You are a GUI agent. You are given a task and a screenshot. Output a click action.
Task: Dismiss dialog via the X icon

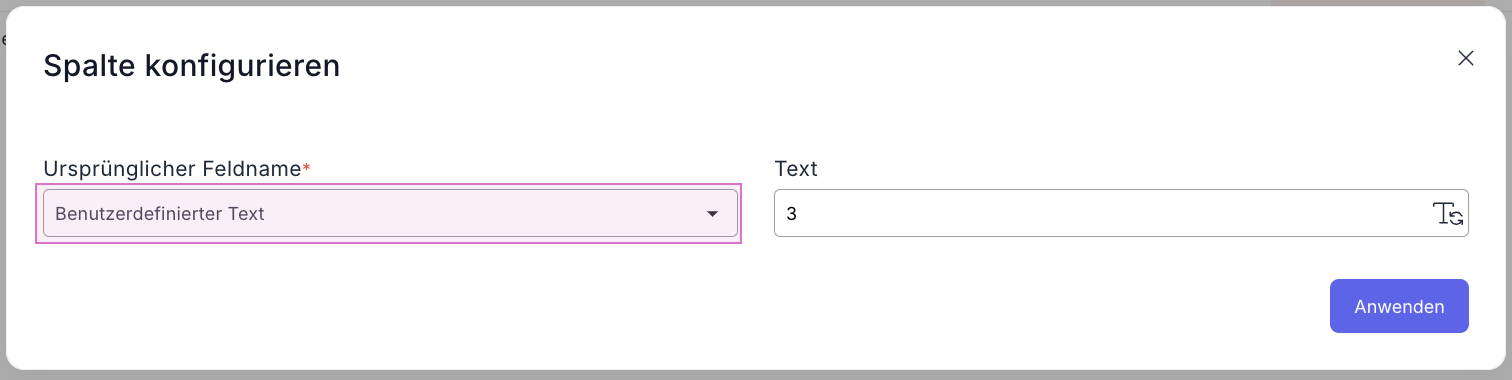[x=1465, y=58]
